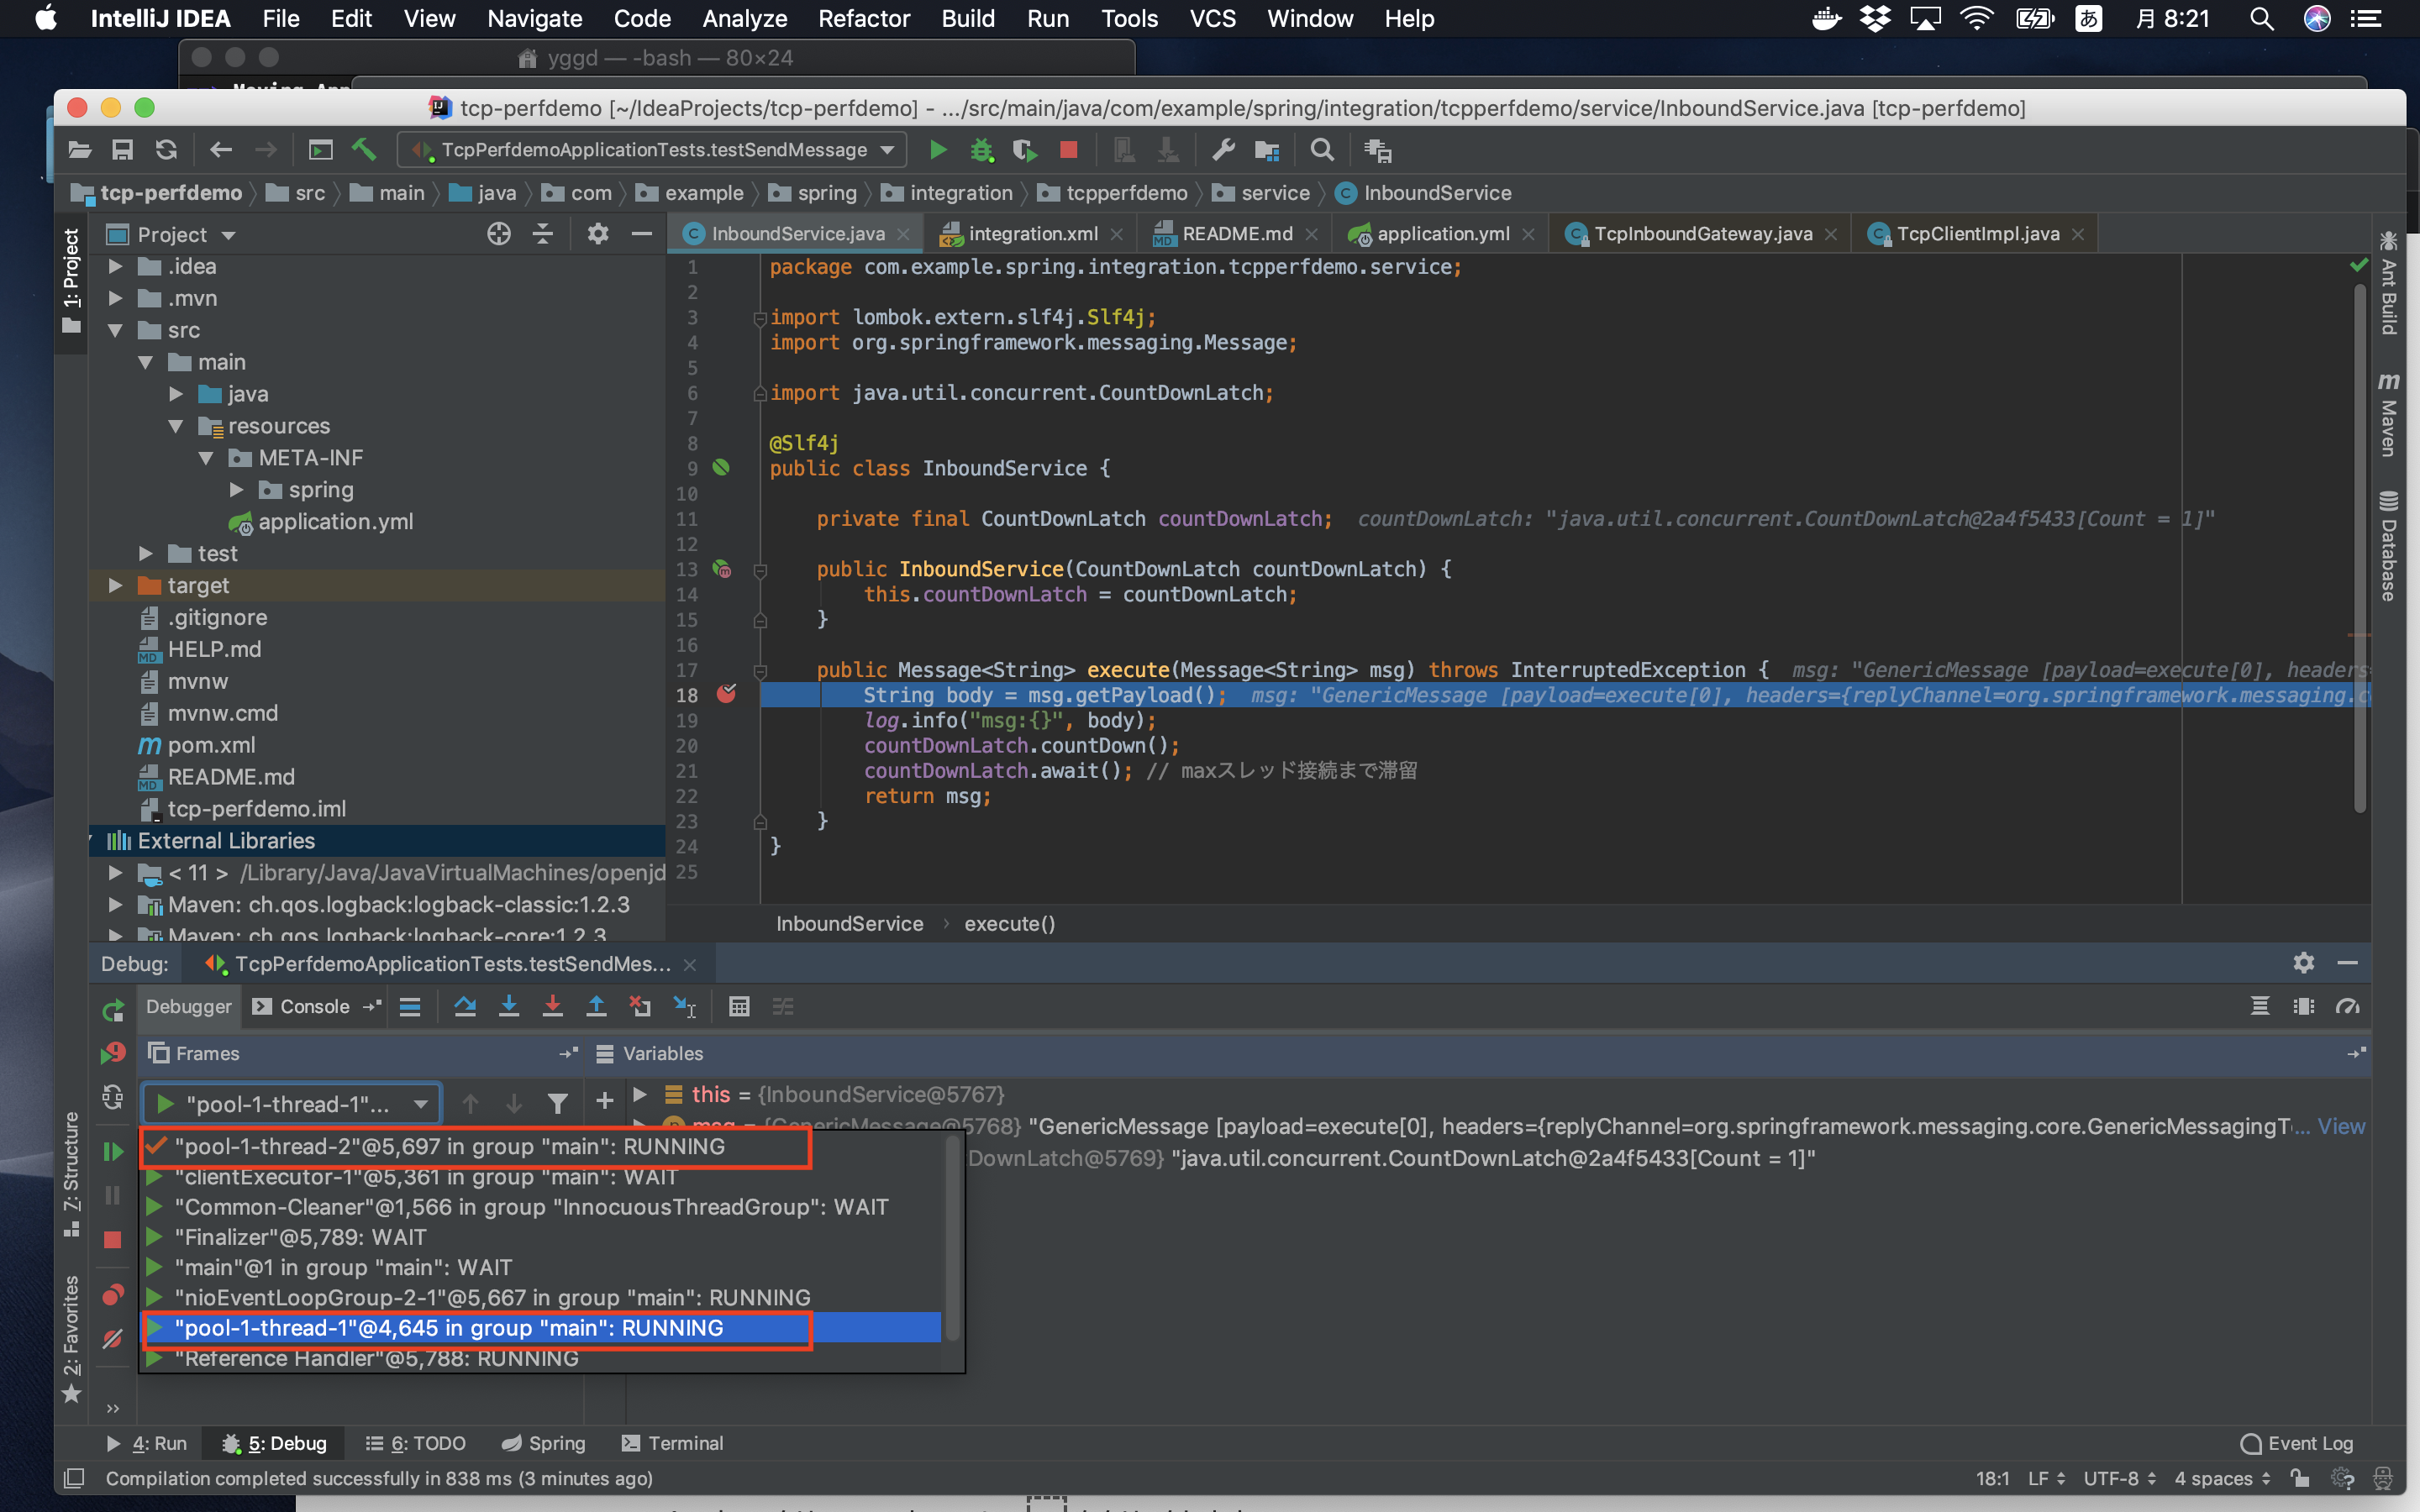Click the thread list scrollbar
The image size is (2420, 1512).
click(x=952, y=1240)
